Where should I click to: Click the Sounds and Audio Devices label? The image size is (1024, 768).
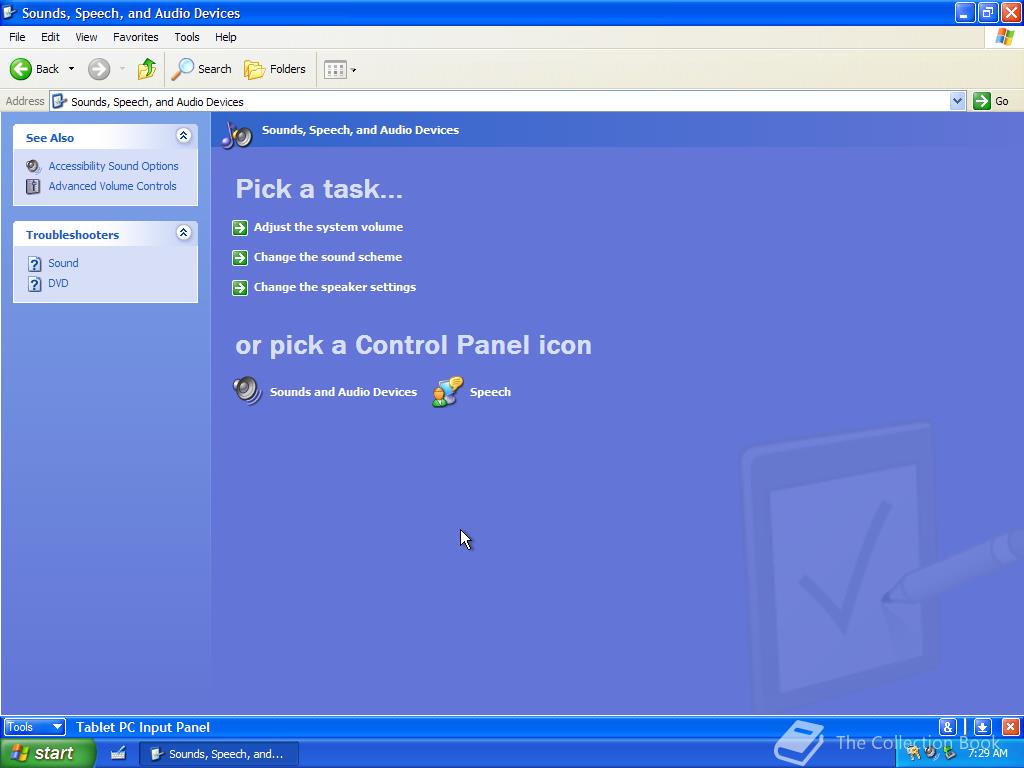(x=344, y=392)
